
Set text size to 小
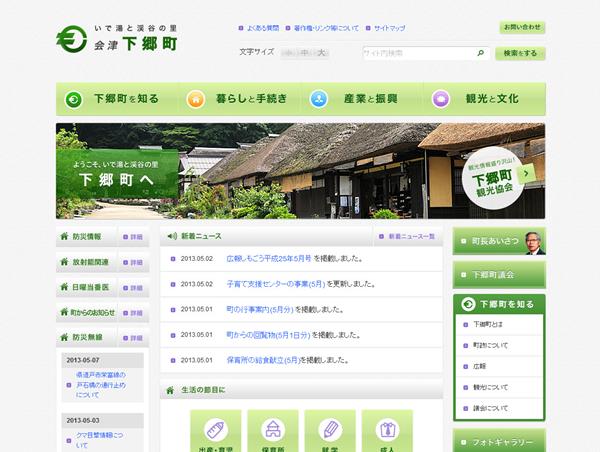[289, 53]
